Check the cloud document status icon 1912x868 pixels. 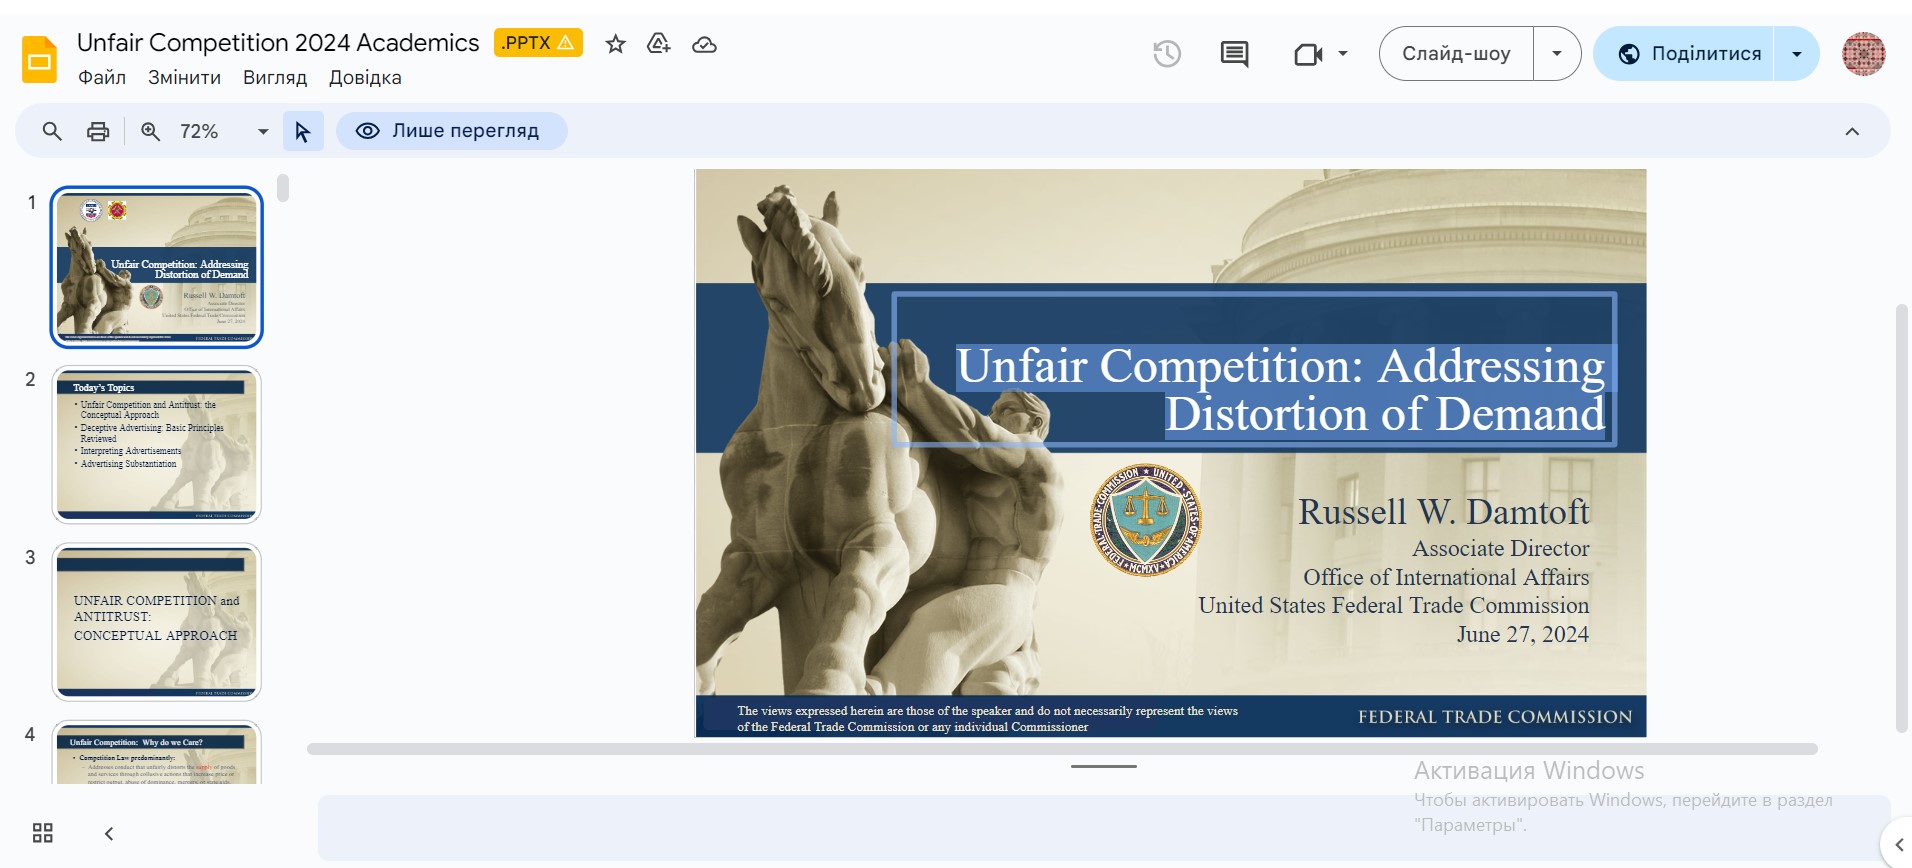tap(704, 44)
